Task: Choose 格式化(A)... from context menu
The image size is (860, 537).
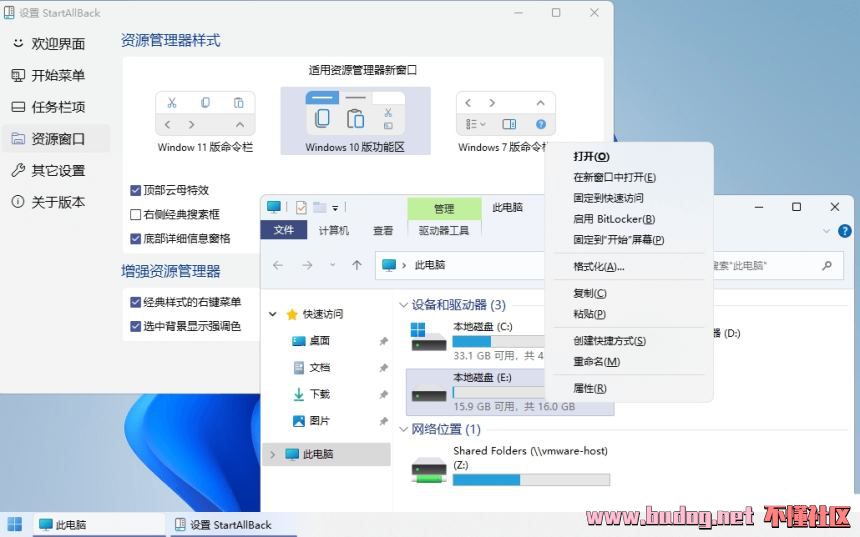Action: click(598, 267)
